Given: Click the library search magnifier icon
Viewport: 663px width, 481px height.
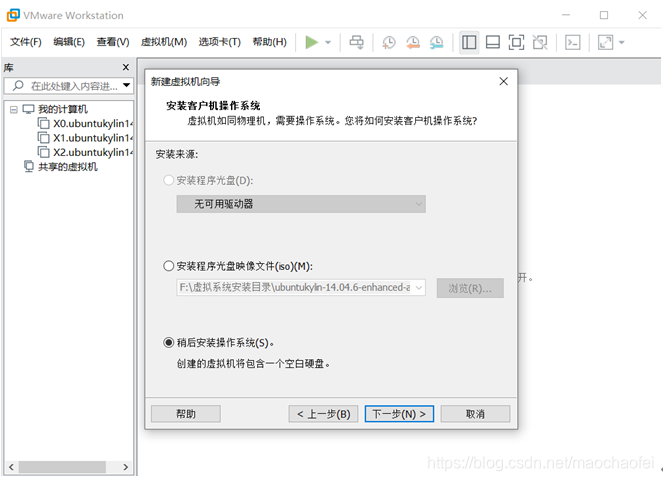Looking at the screenshot, I should (18, 86).
